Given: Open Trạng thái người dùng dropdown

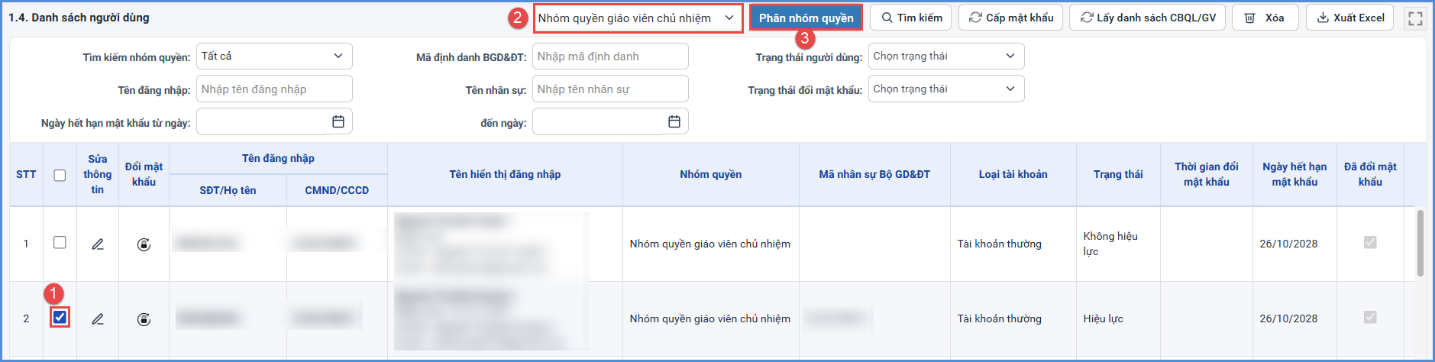Looking at the screenshot, I should 946,56.
